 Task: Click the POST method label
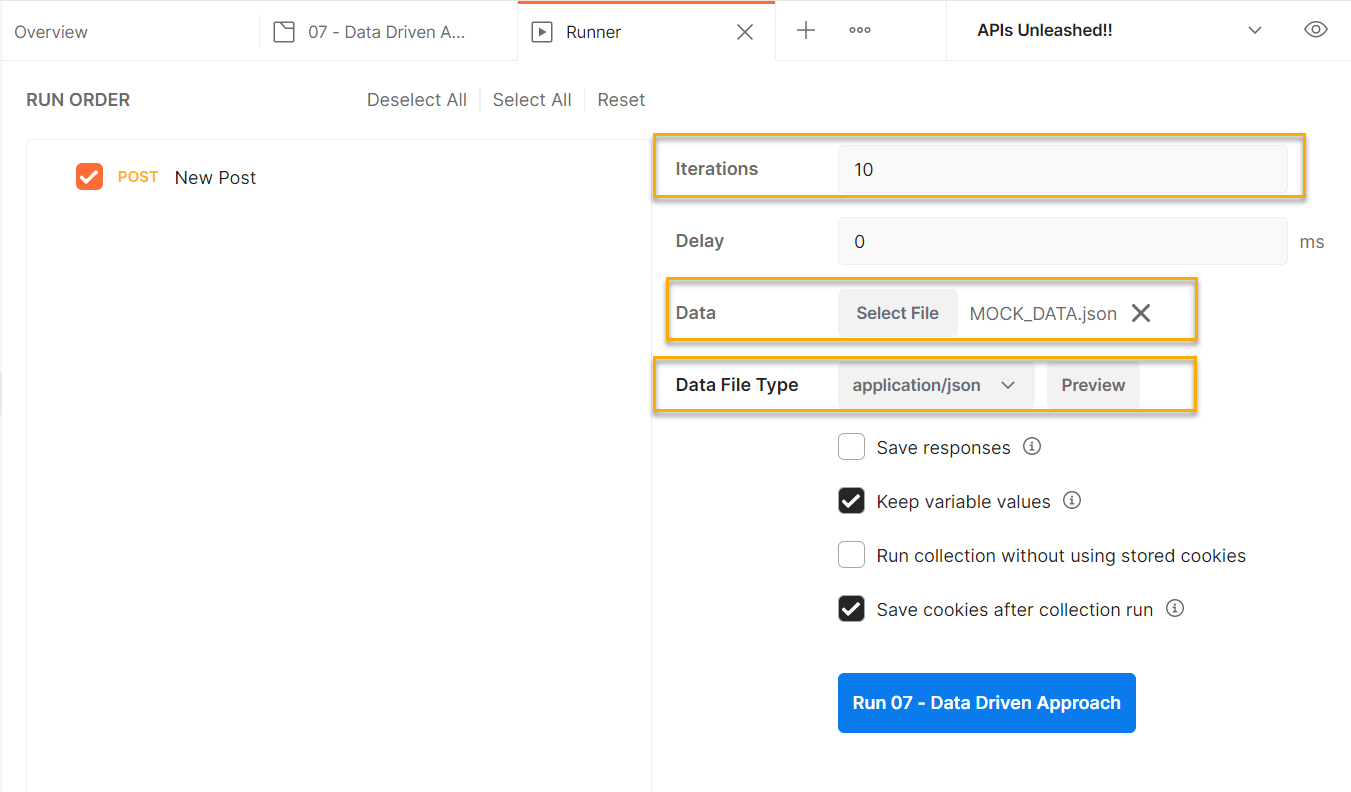(x=138, y=177)
